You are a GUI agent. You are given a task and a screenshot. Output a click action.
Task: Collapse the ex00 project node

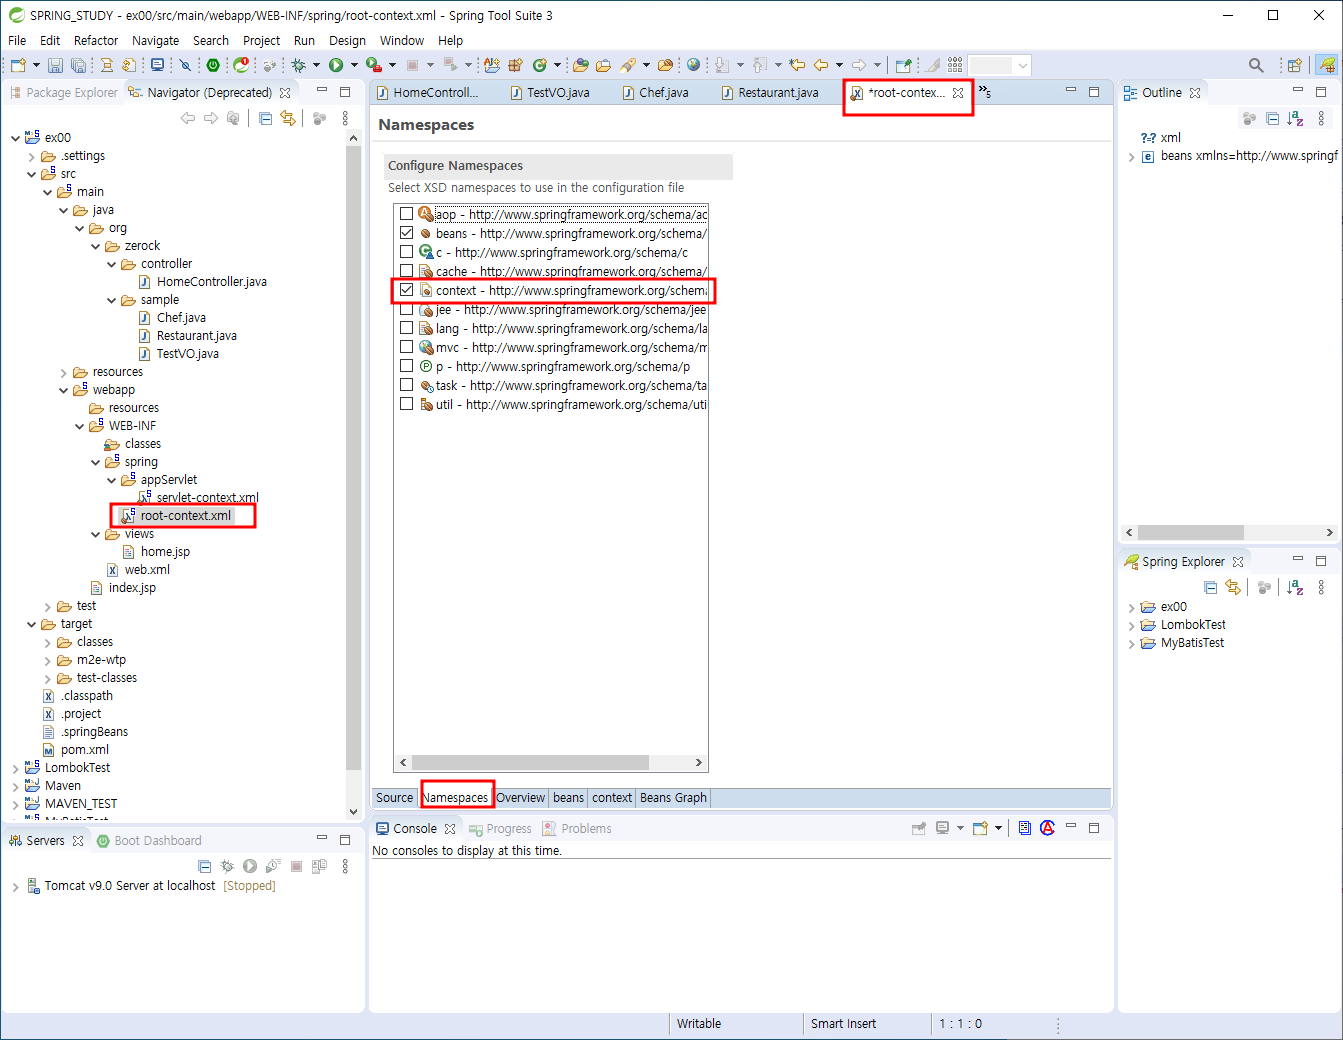click(x=15, y=138)
